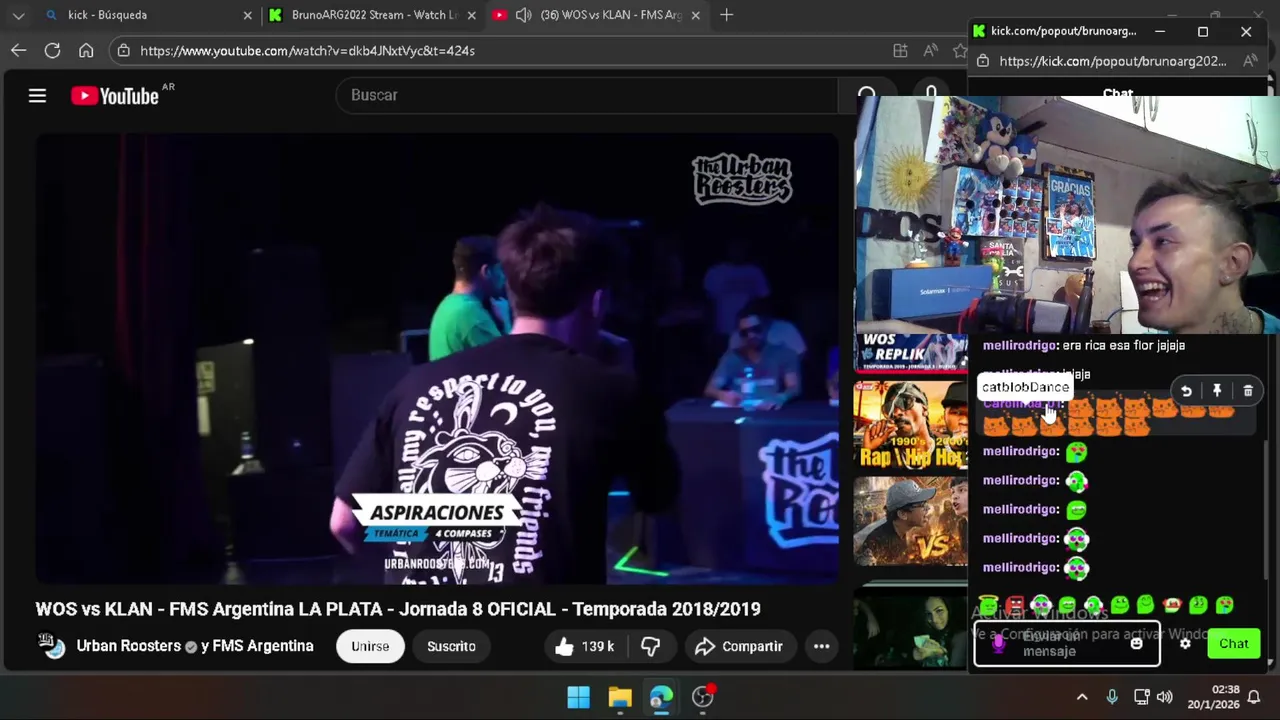Open Microsoft Edge on the taskbar
Viewport: 1280px width, 720px height.
point(661,697)
